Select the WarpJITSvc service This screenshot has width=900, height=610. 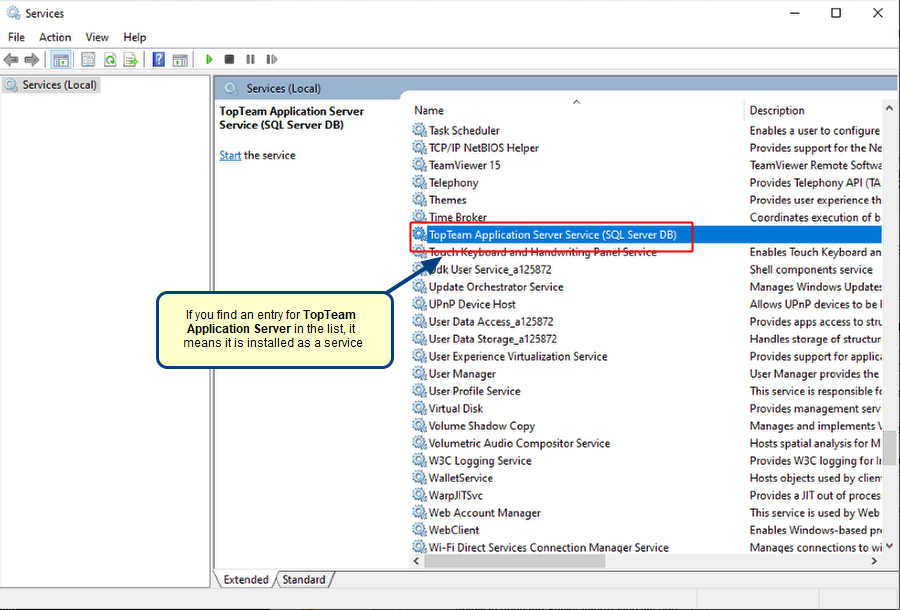(x=455, y=495)
